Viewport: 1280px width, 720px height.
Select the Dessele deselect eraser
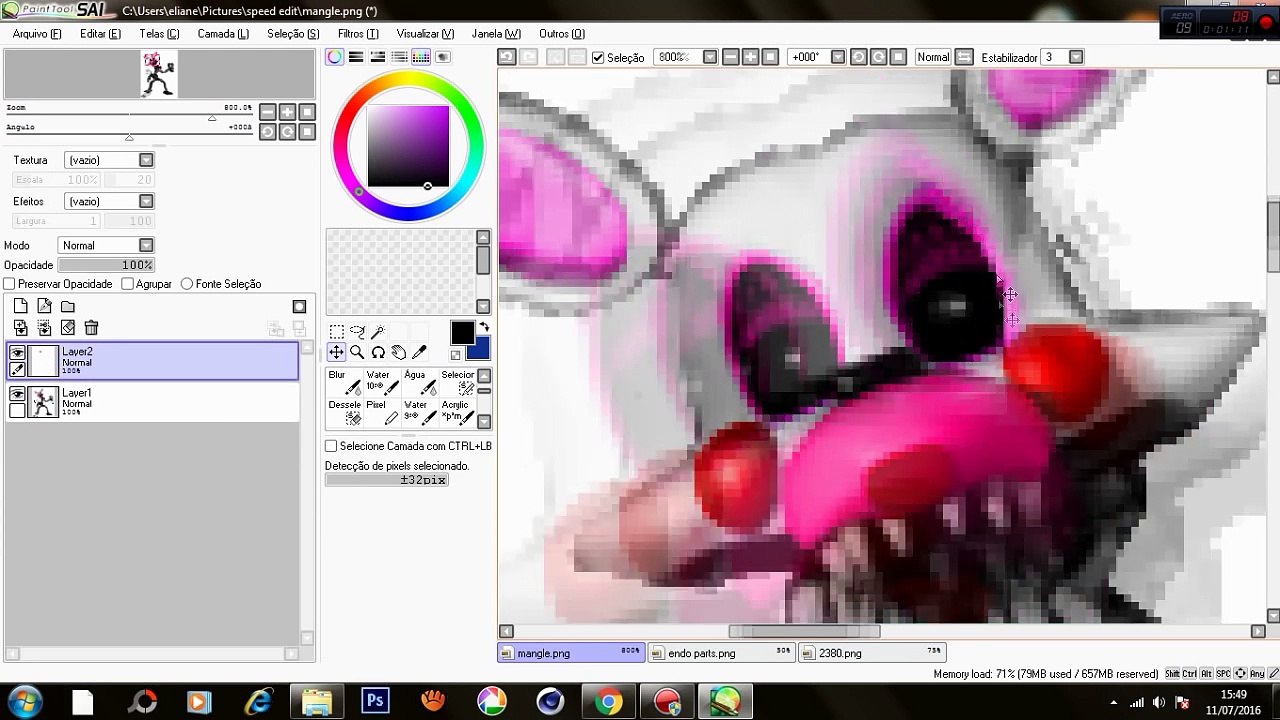(x=345, y=412)
